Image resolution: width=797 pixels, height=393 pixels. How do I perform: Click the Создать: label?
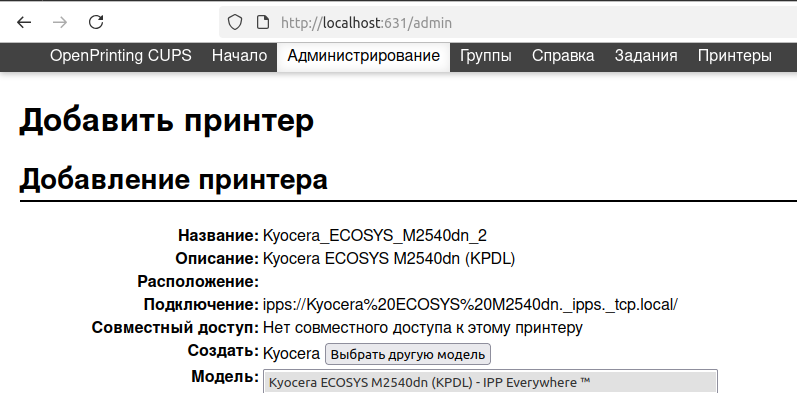(223, 351)
